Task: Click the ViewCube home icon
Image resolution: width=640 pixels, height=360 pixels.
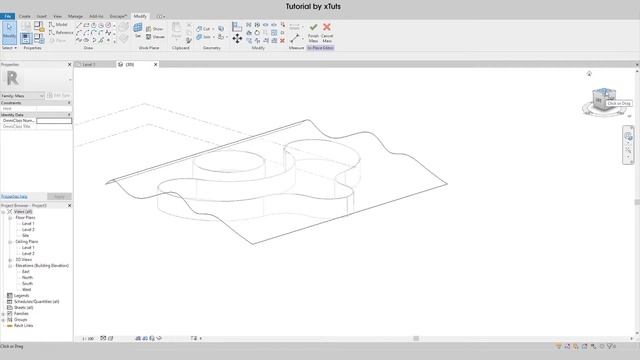Action: (589, 74)
